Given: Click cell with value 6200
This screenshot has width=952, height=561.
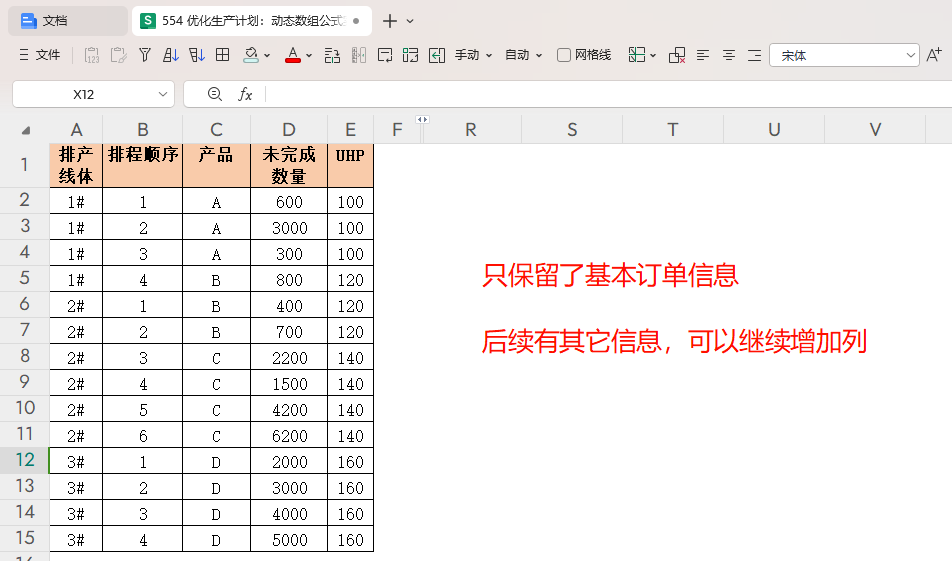Looking at the screenshot, I should [289, 435].
